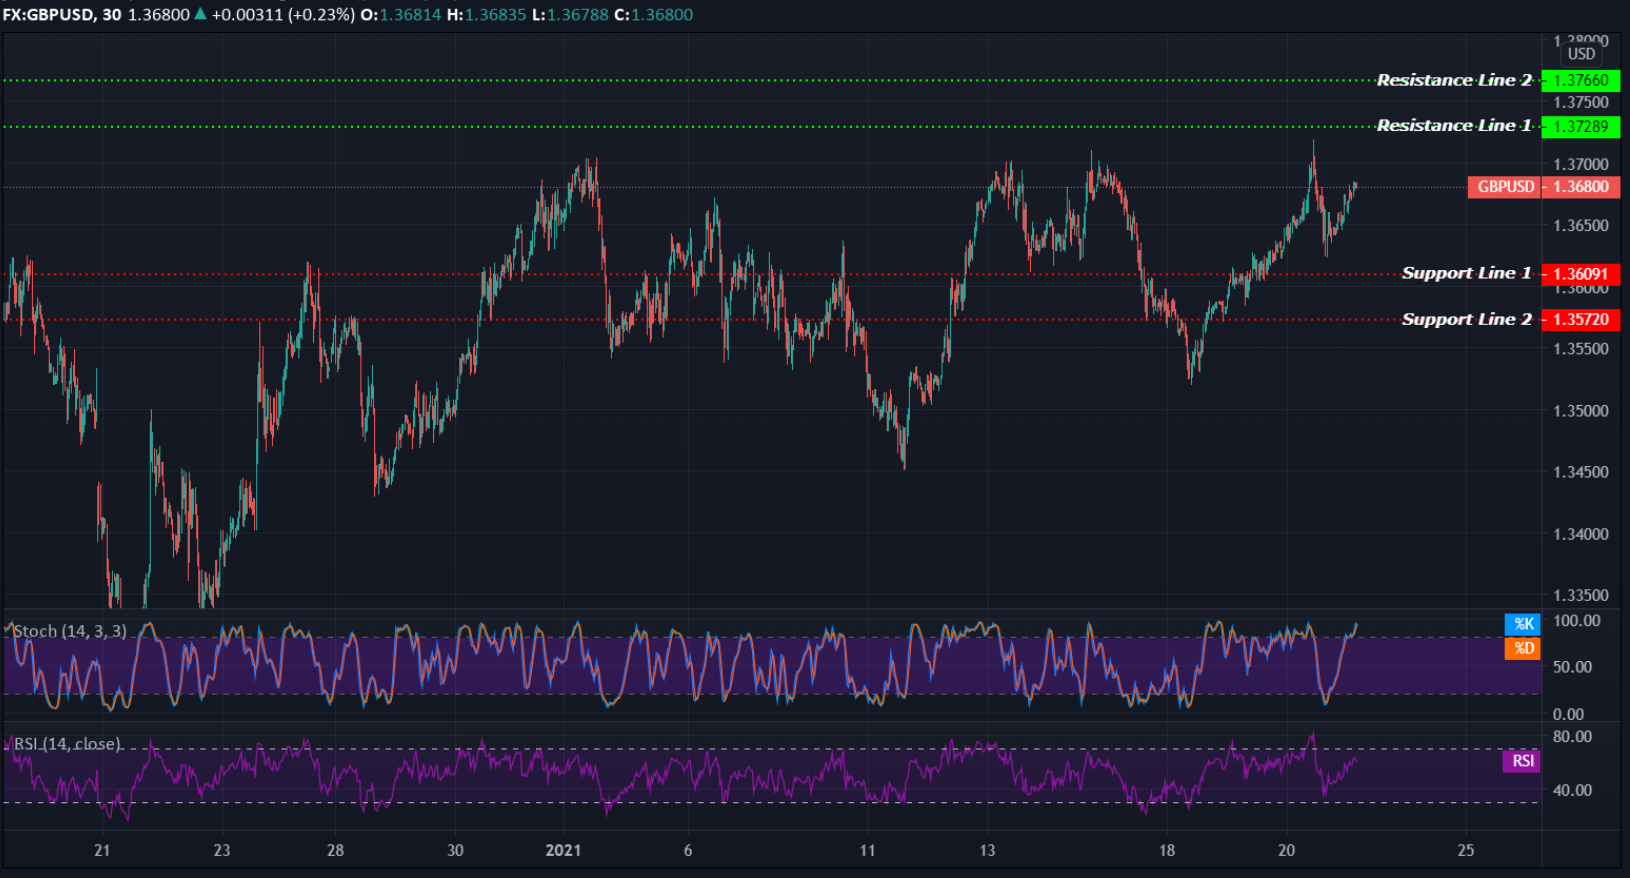Click the 40.00 RSI scale value
The height and width of the screenshot is (878, 1630).
pyautogui.click(x=1572, y=790)
